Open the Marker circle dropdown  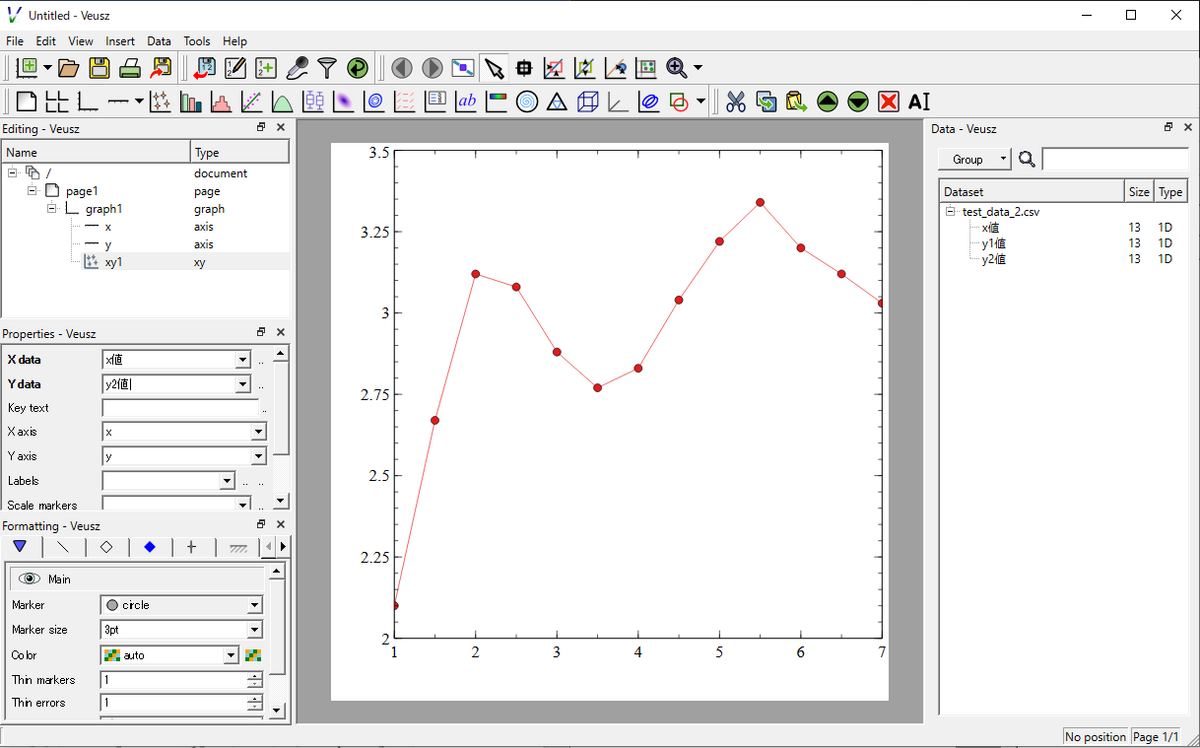click(254, 605)
